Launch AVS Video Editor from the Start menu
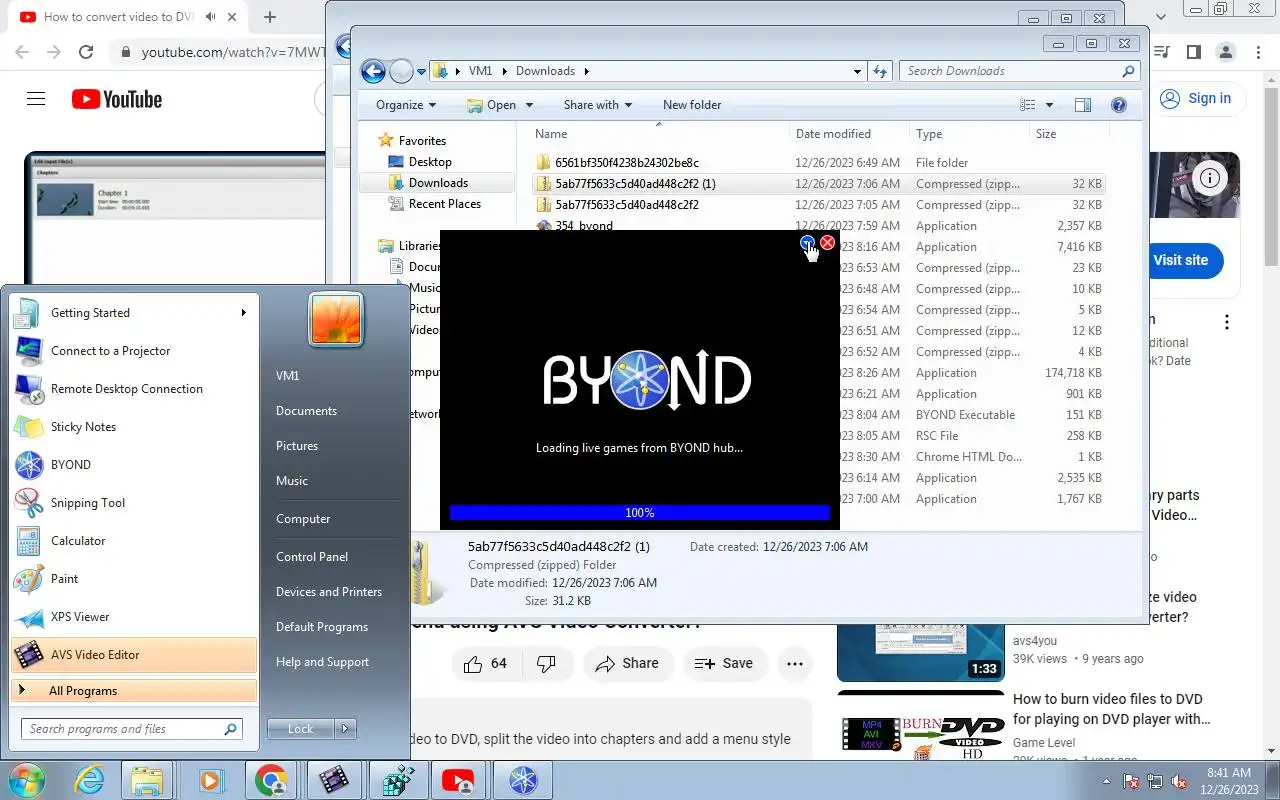The width and height of the screenshot is (1280, 800). pos(134,655)
